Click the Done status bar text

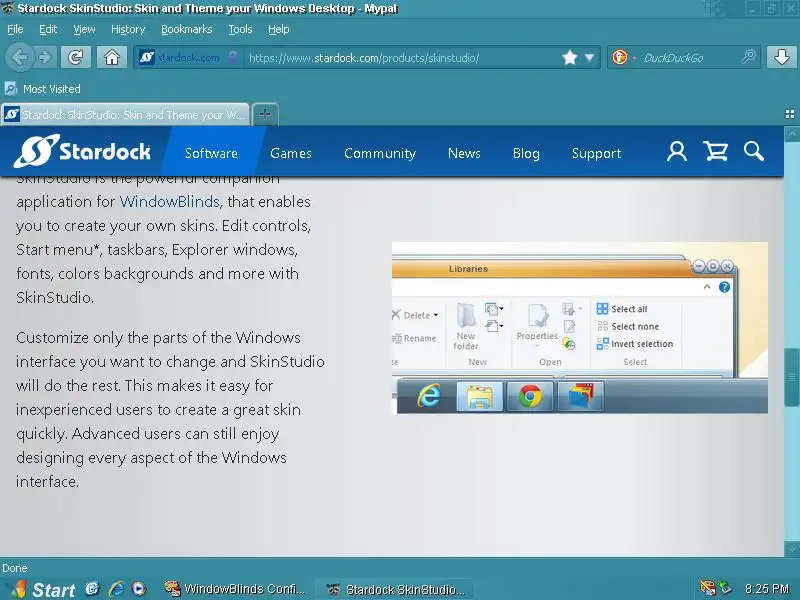click(15, 568)
